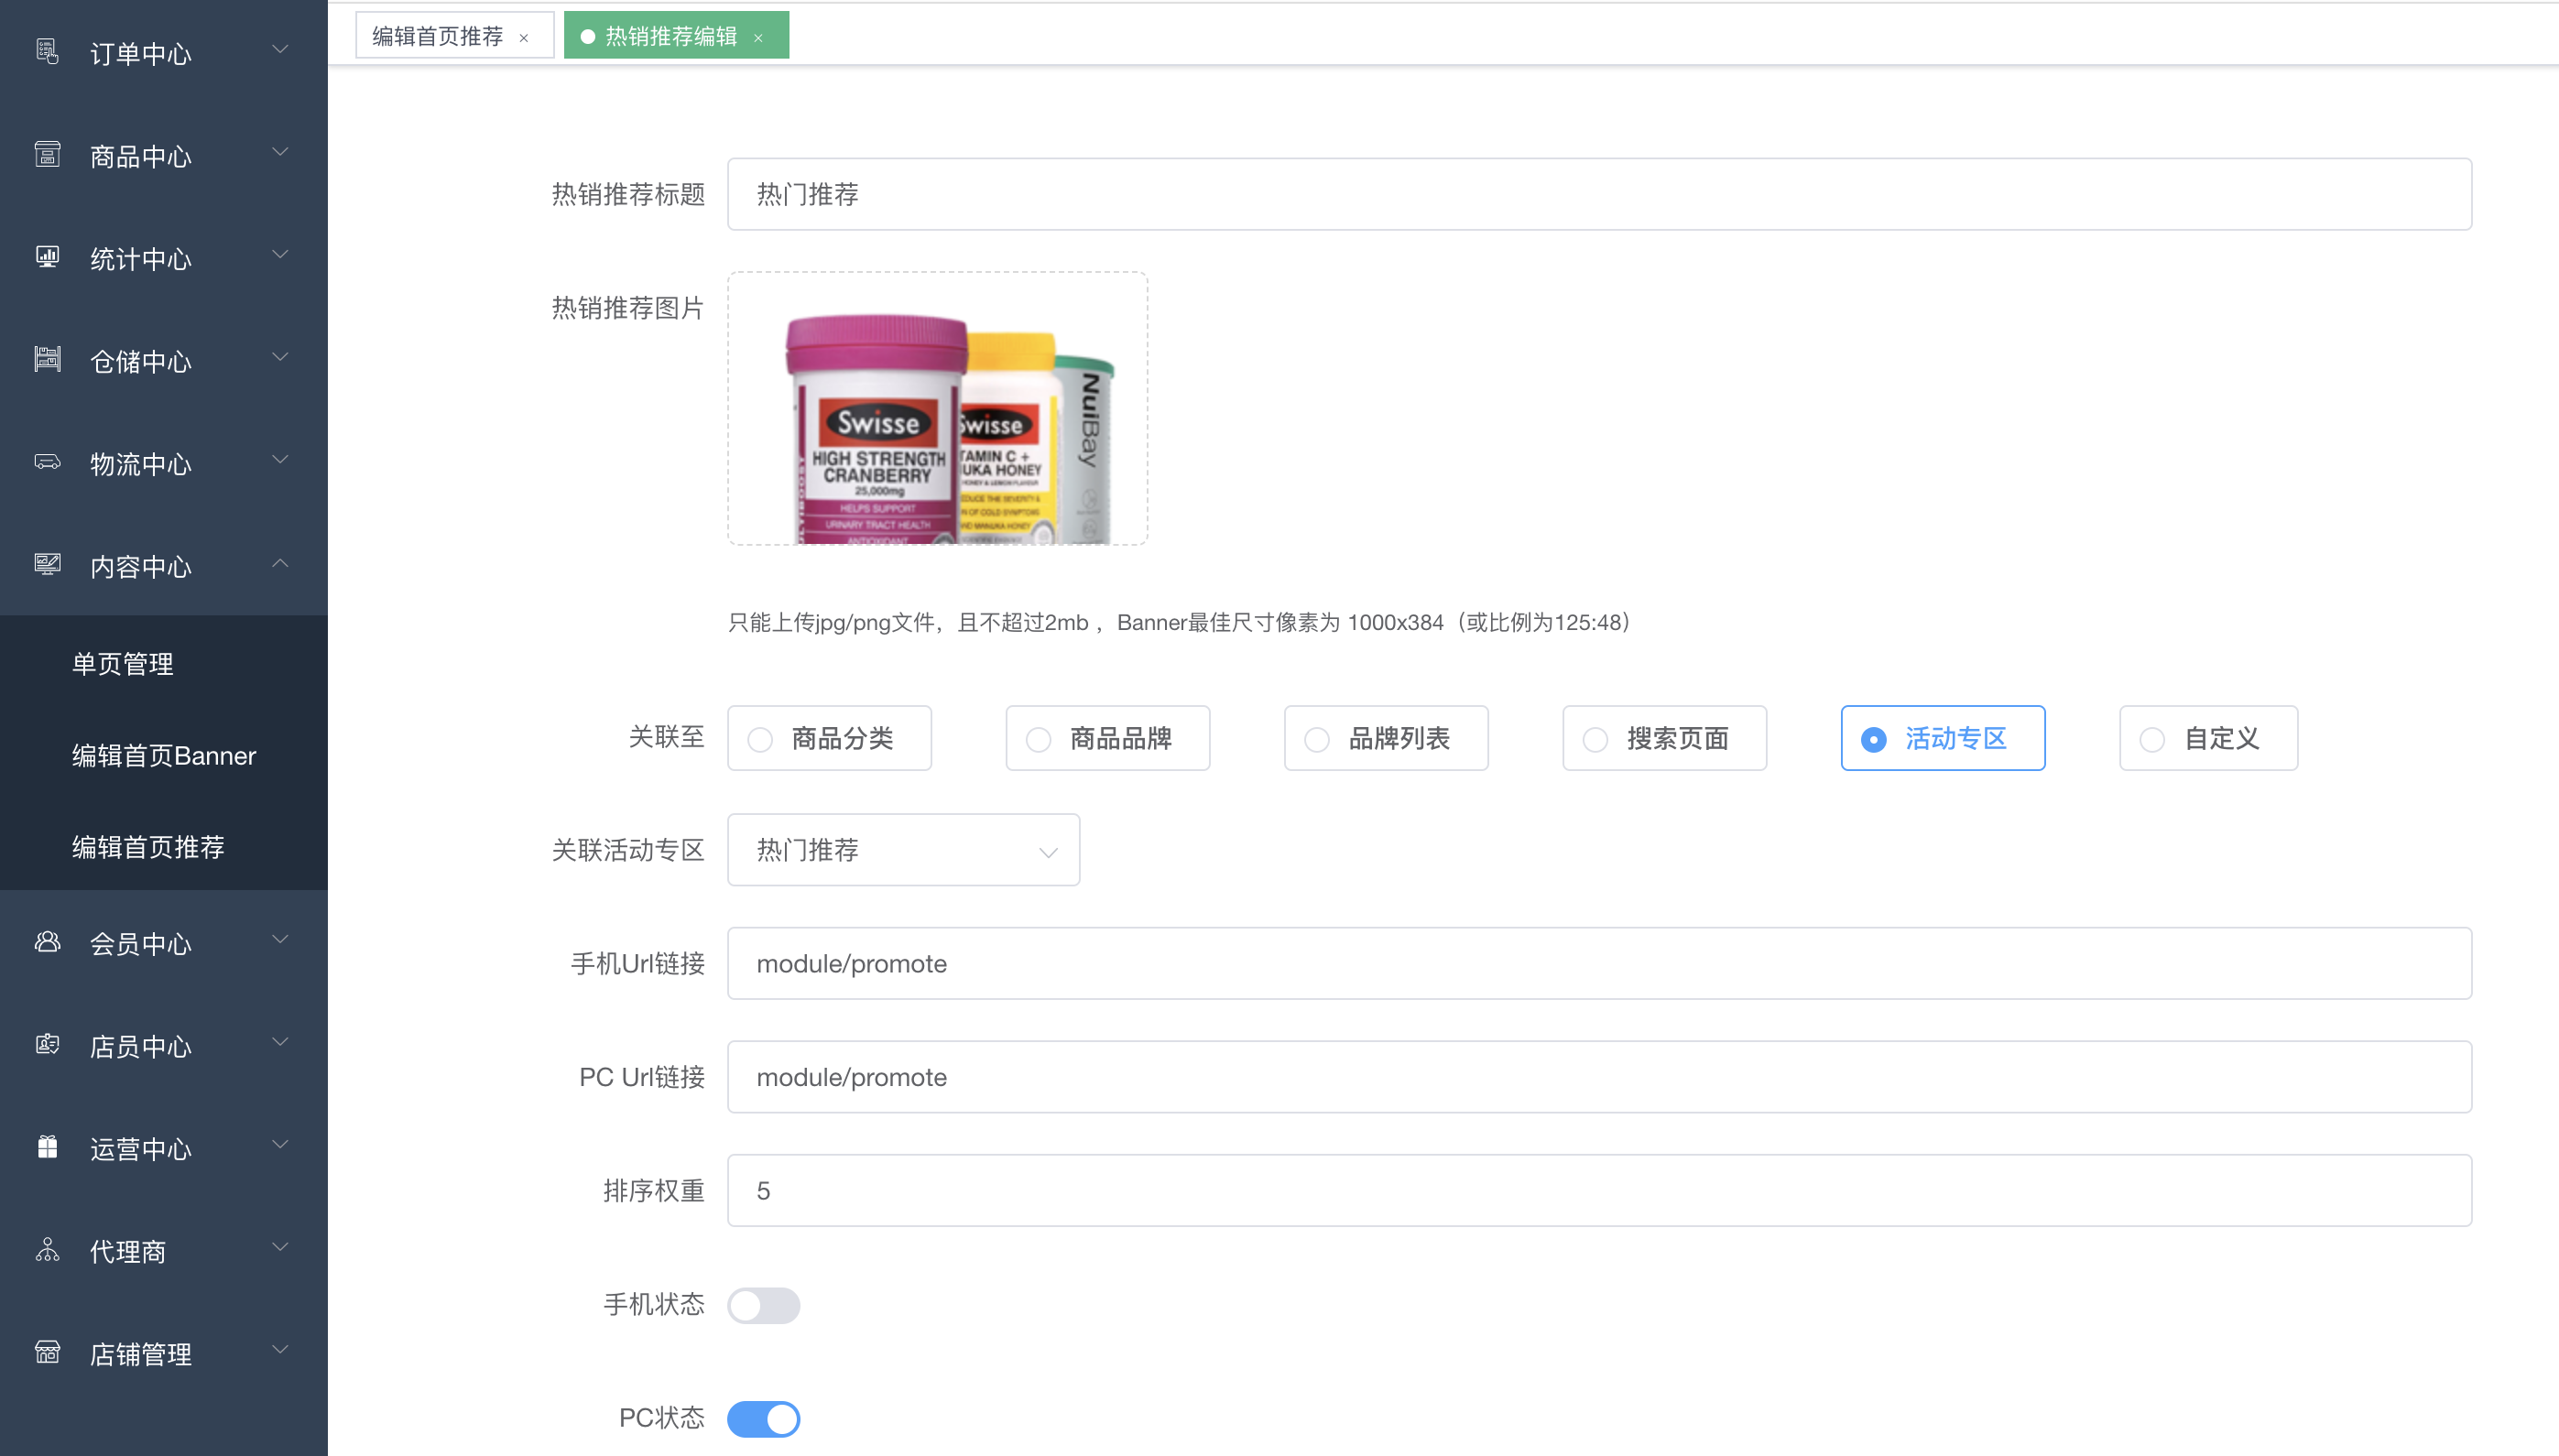
Task: Click the 物流中心 truck icon
Action: (x=47, y=462)
